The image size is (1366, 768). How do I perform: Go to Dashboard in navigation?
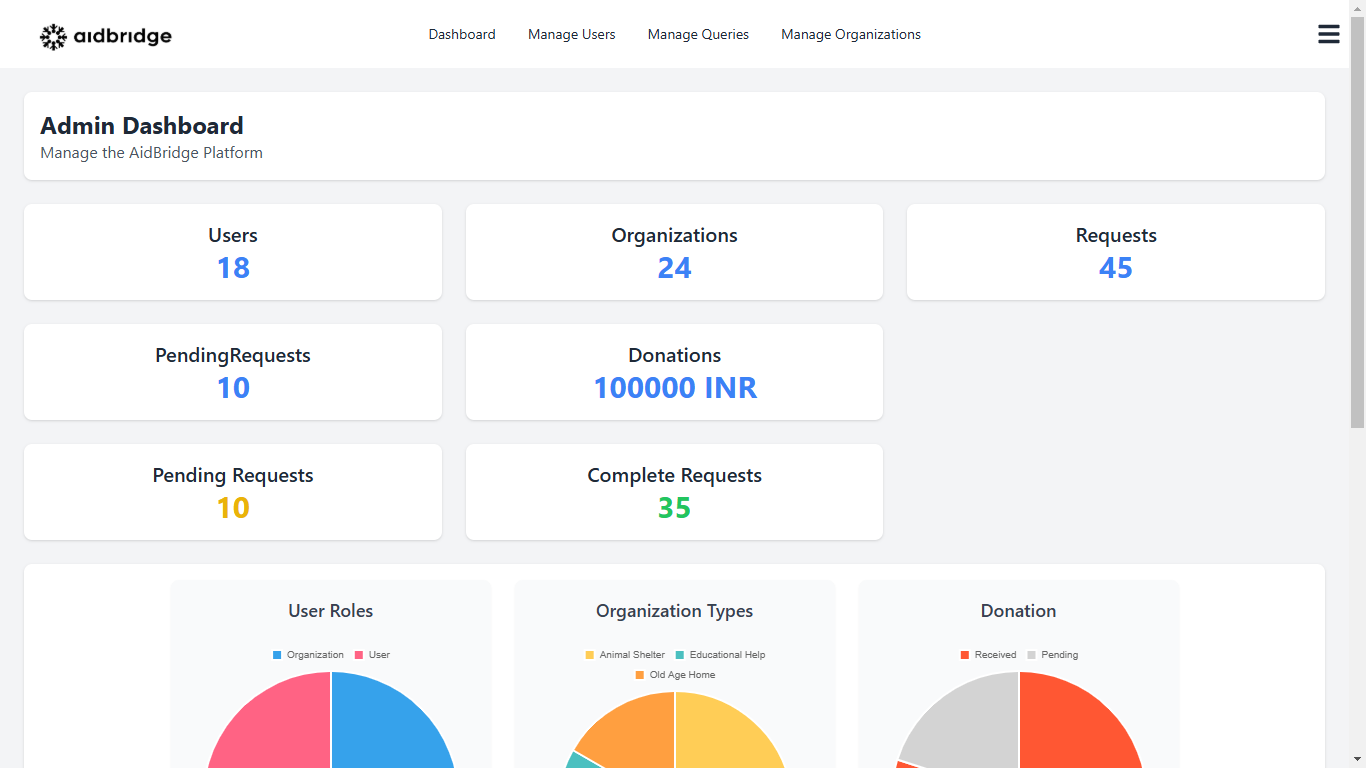462,34
